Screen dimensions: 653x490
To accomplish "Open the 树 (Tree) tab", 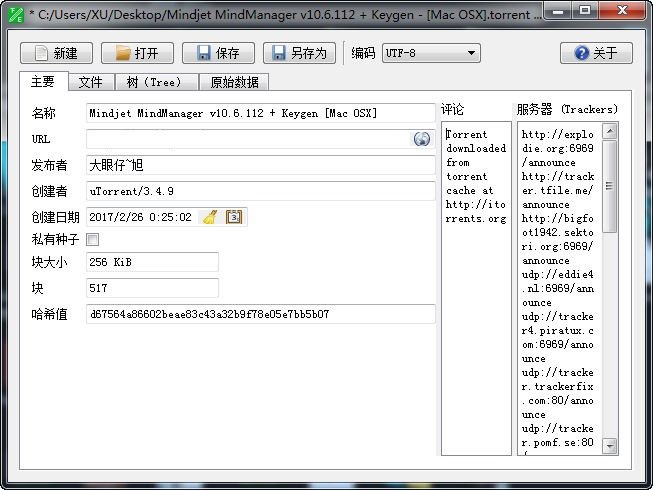I will coord(156,82).
